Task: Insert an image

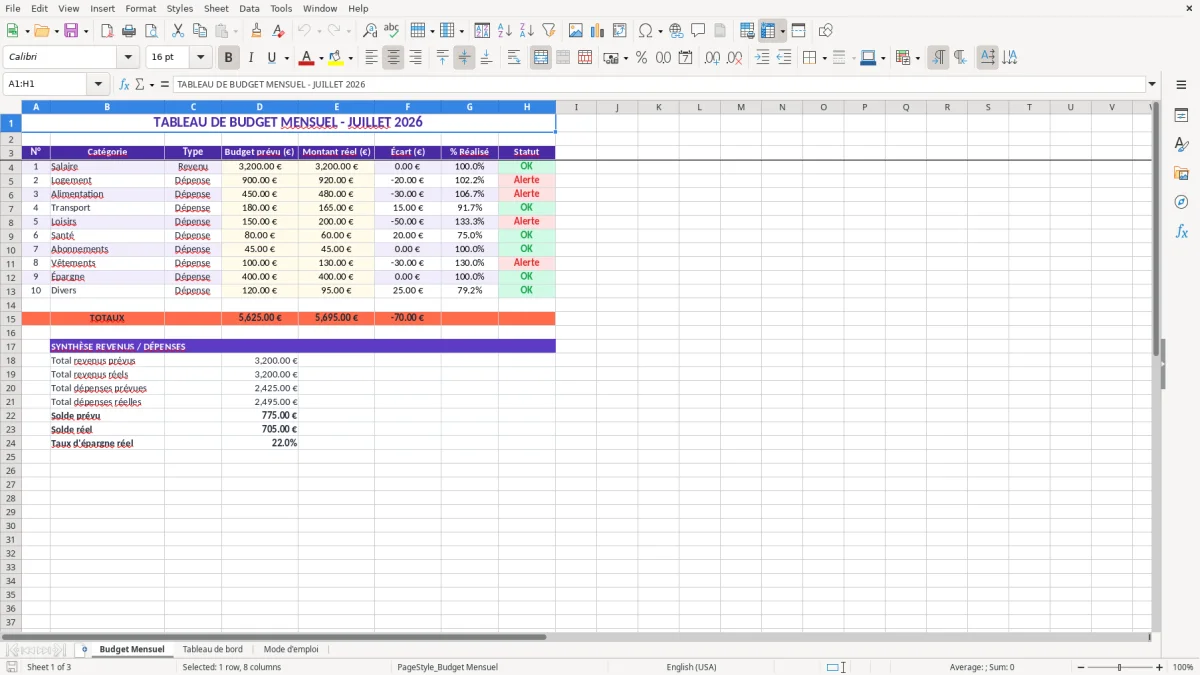Action: (x=576, y=31)
